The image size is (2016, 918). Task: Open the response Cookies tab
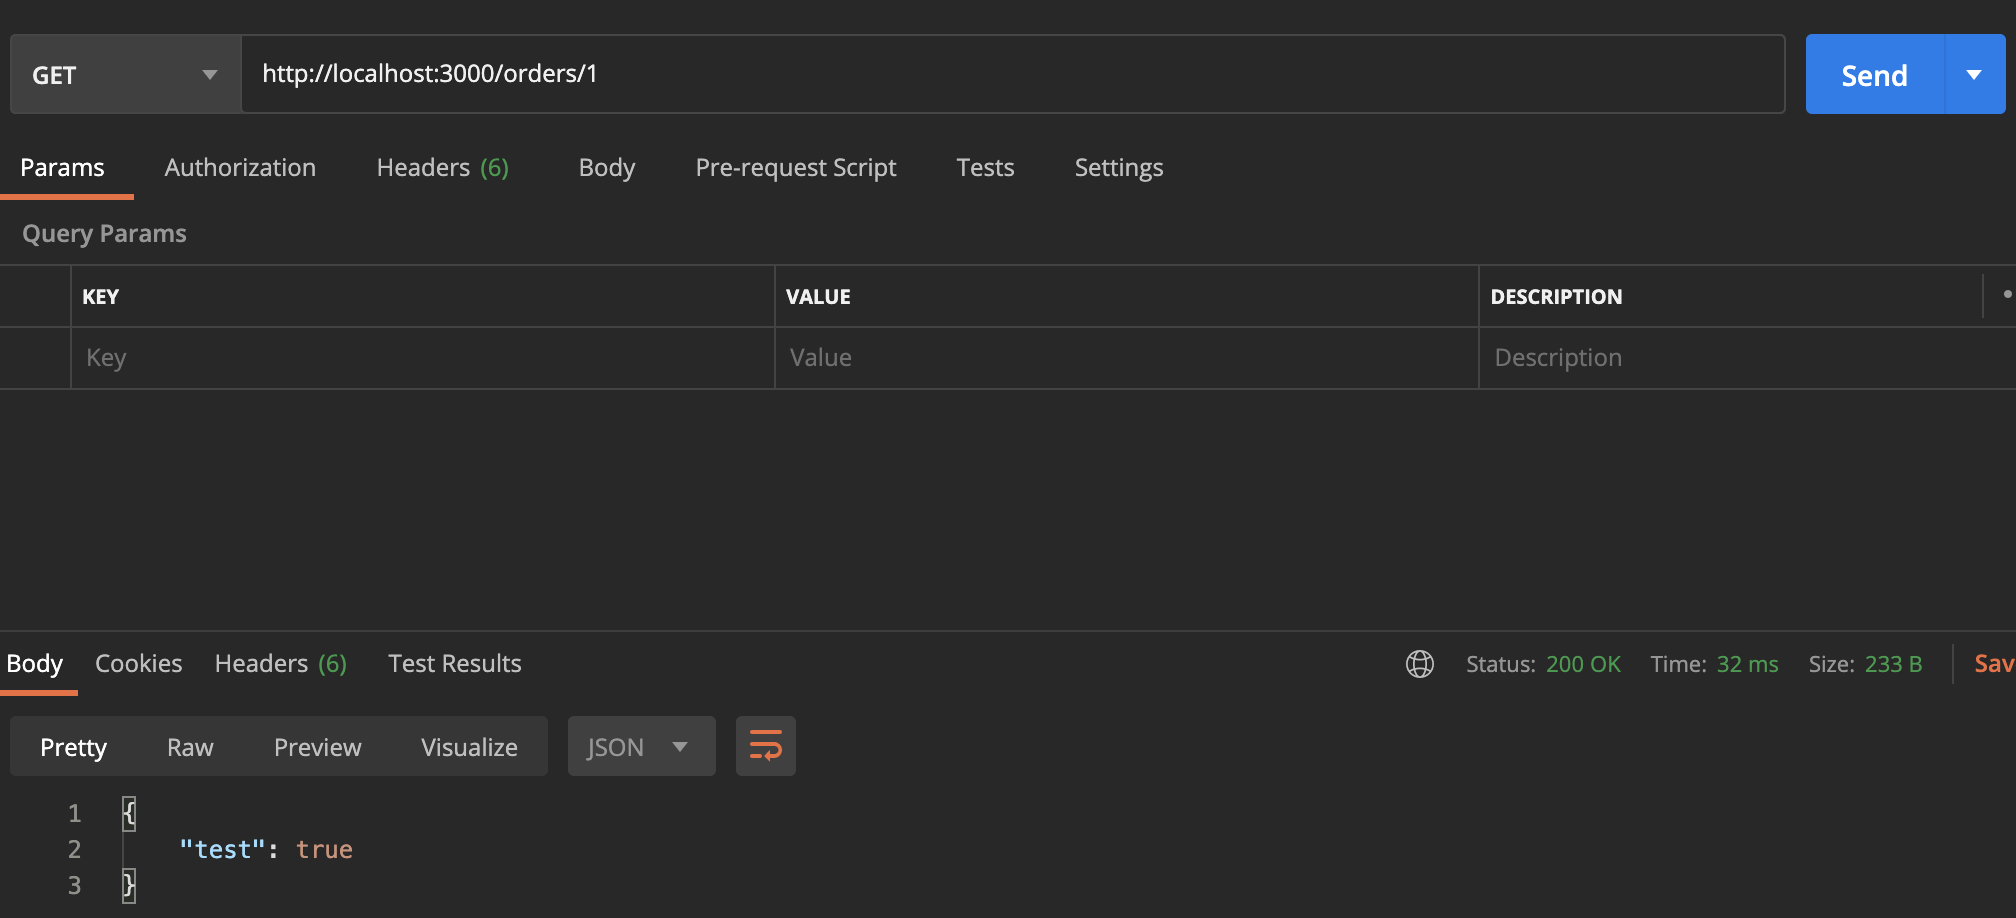coord(138,663)
